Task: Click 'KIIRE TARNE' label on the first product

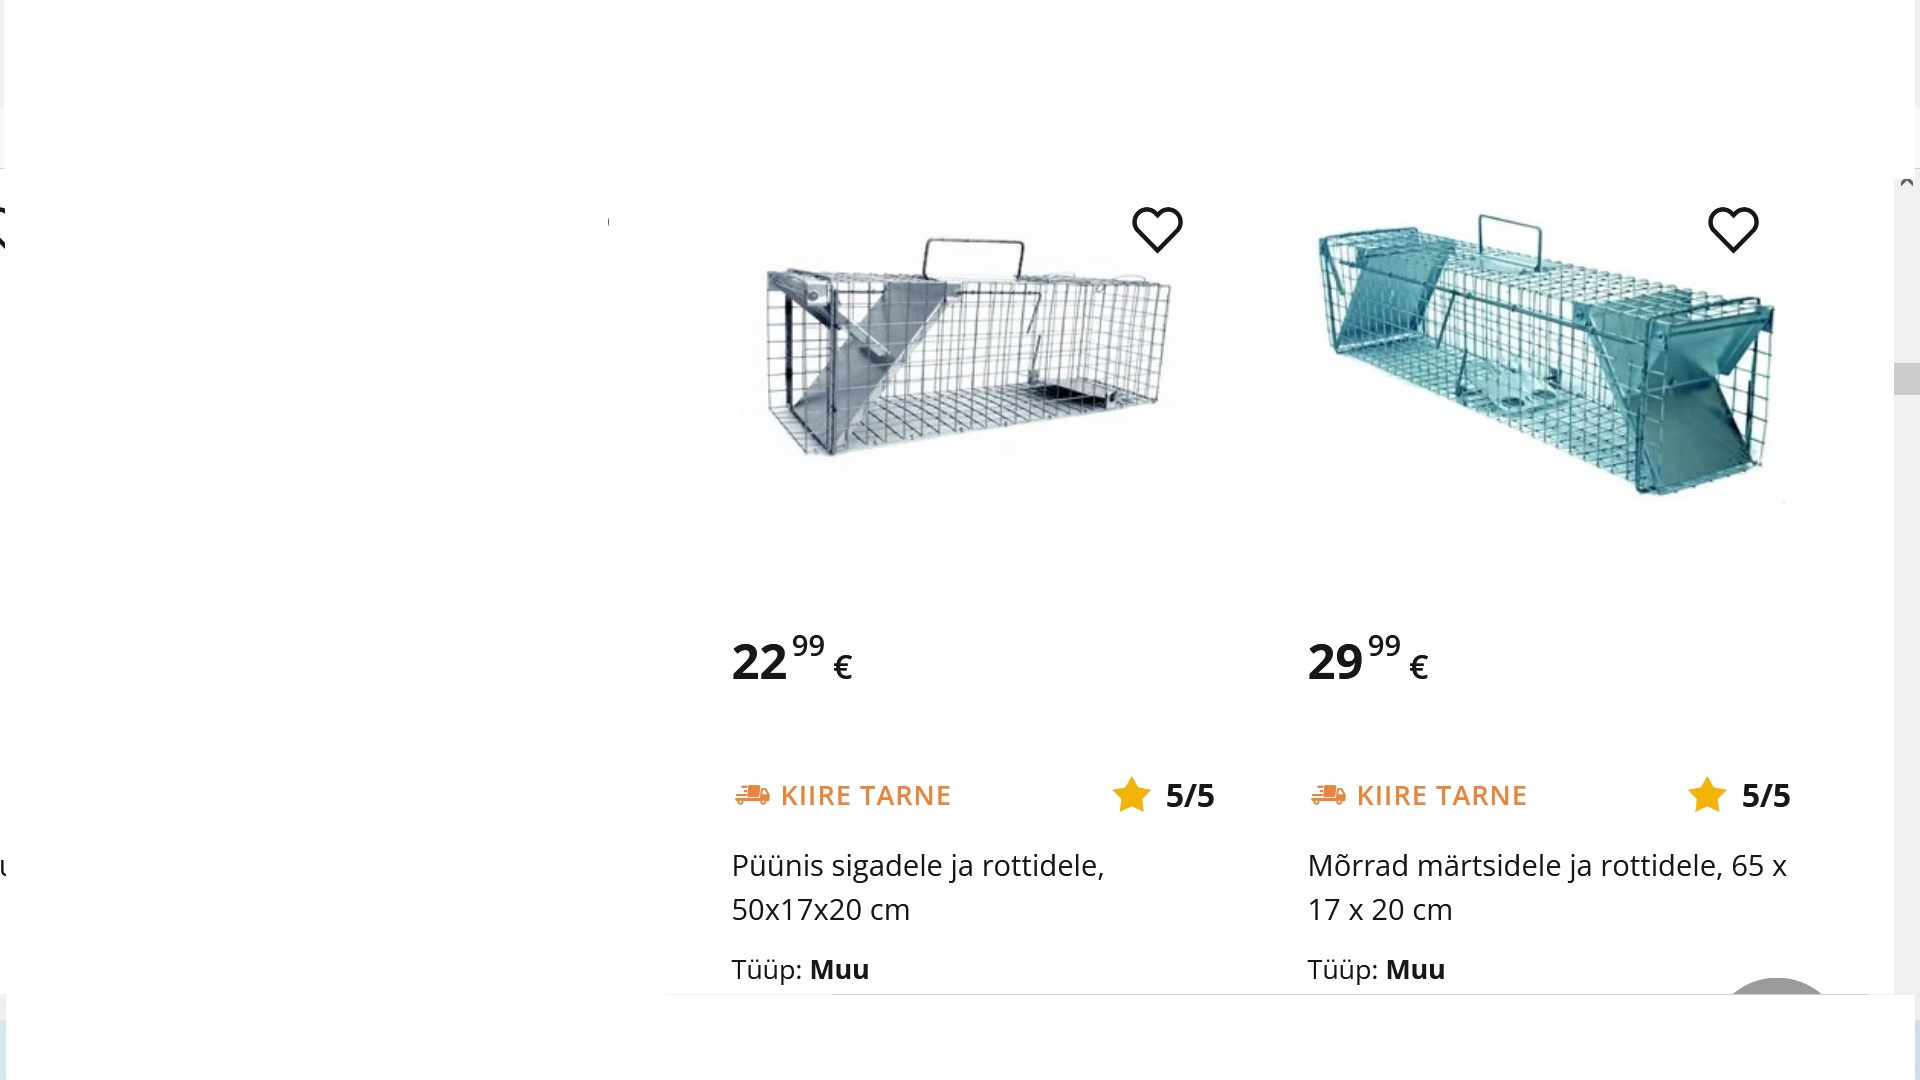Action: (x=865, y=796)
